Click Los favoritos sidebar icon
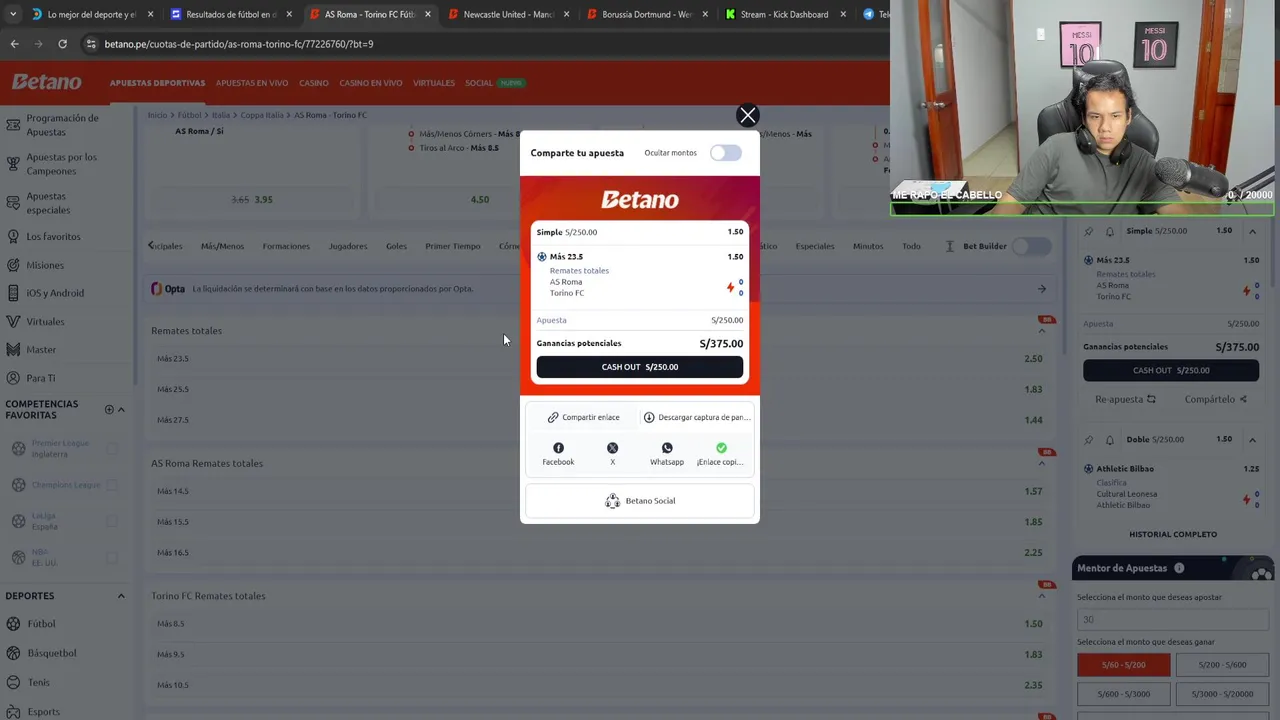Viewport: 1280px width, 720px height. [13, 237]
